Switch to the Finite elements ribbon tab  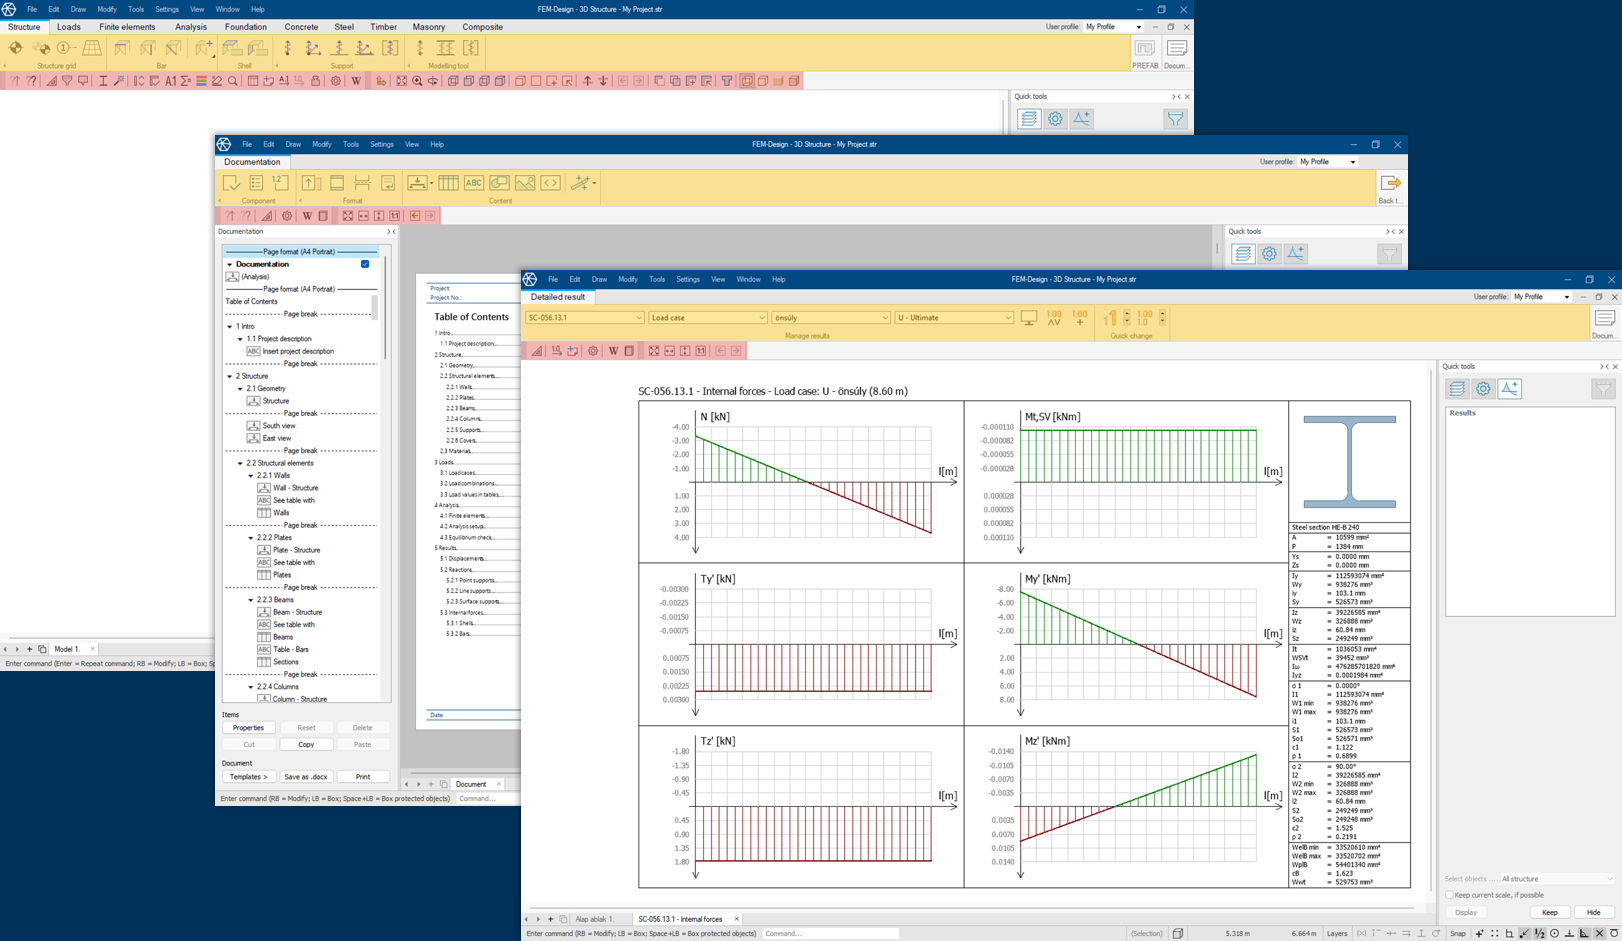[x=127, y=27]
